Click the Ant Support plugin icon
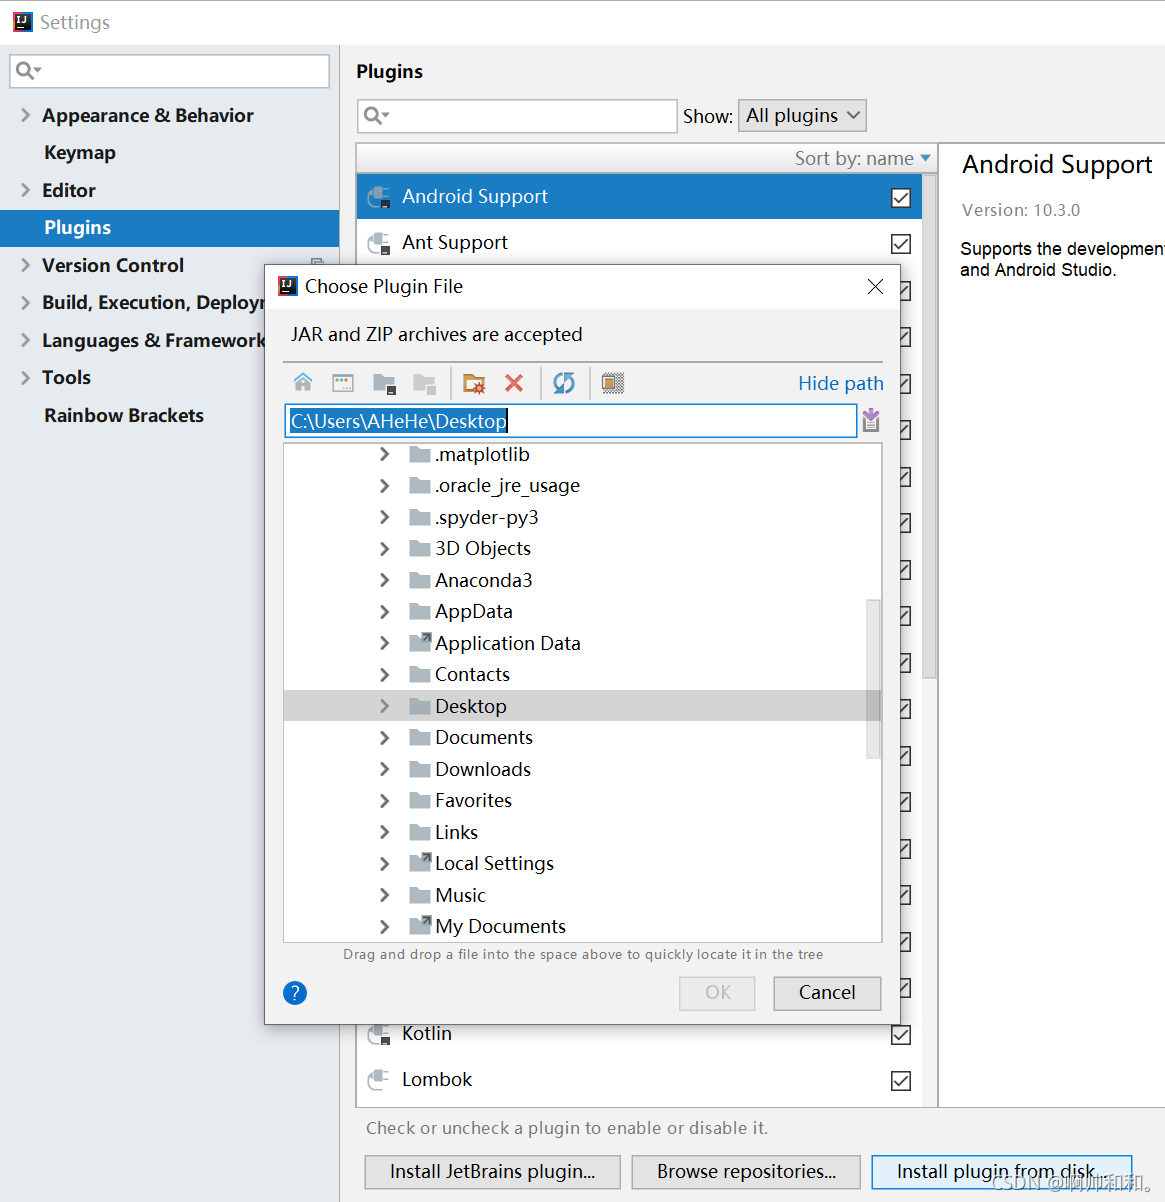This screenshot has height=1202, width=1165. tap(379, 243)
